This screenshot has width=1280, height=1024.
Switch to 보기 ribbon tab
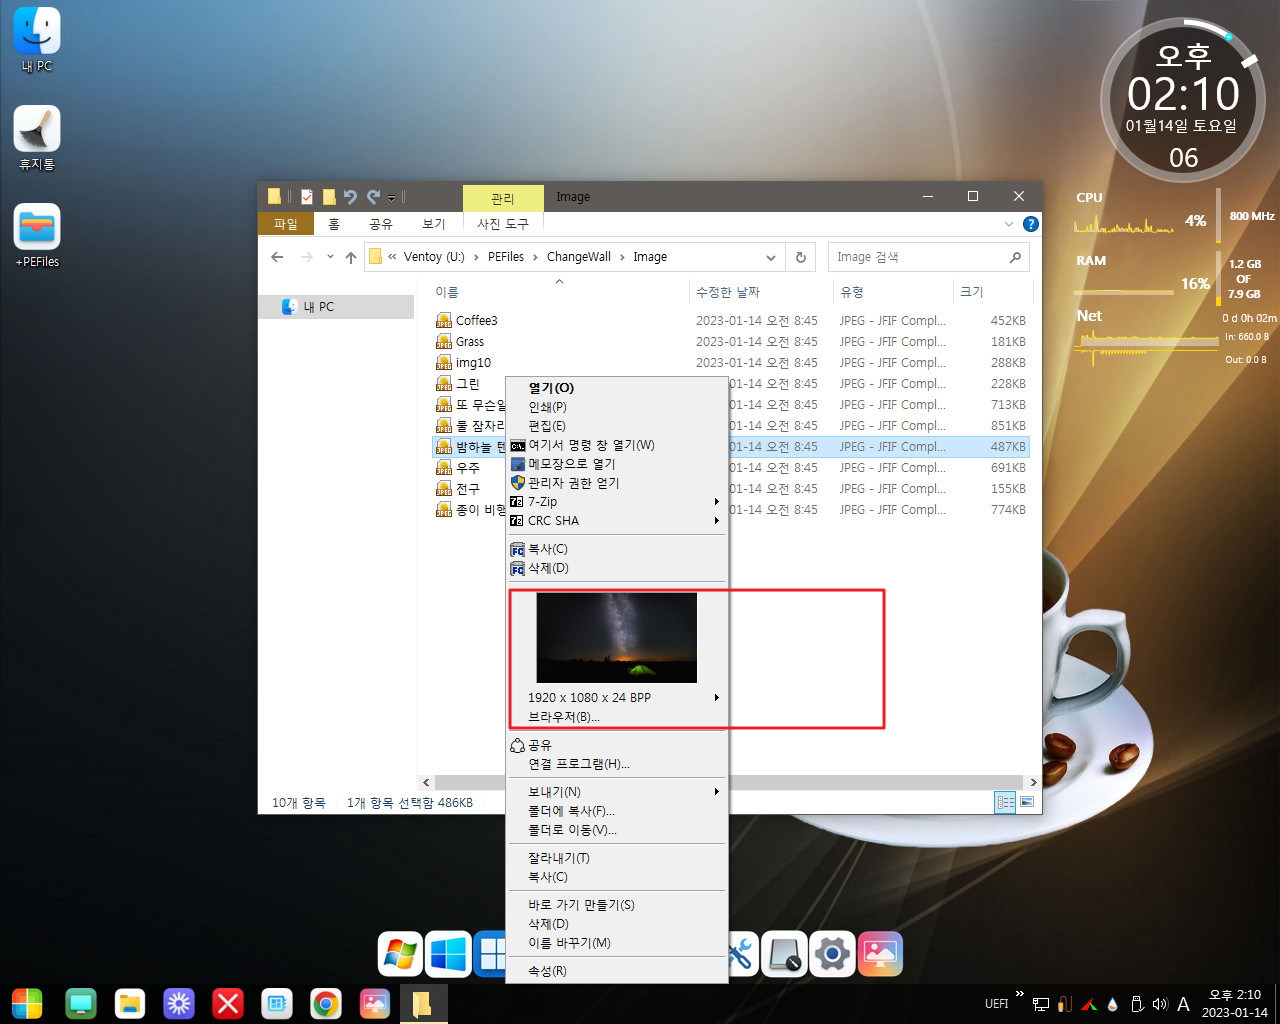(x=434, y=224)
